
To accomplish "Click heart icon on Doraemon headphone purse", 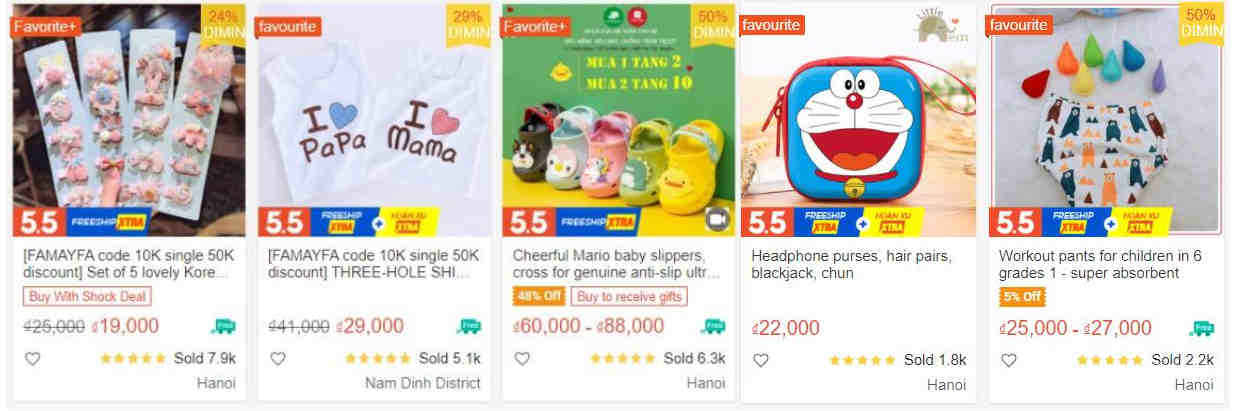I will (x=761, y=360).
